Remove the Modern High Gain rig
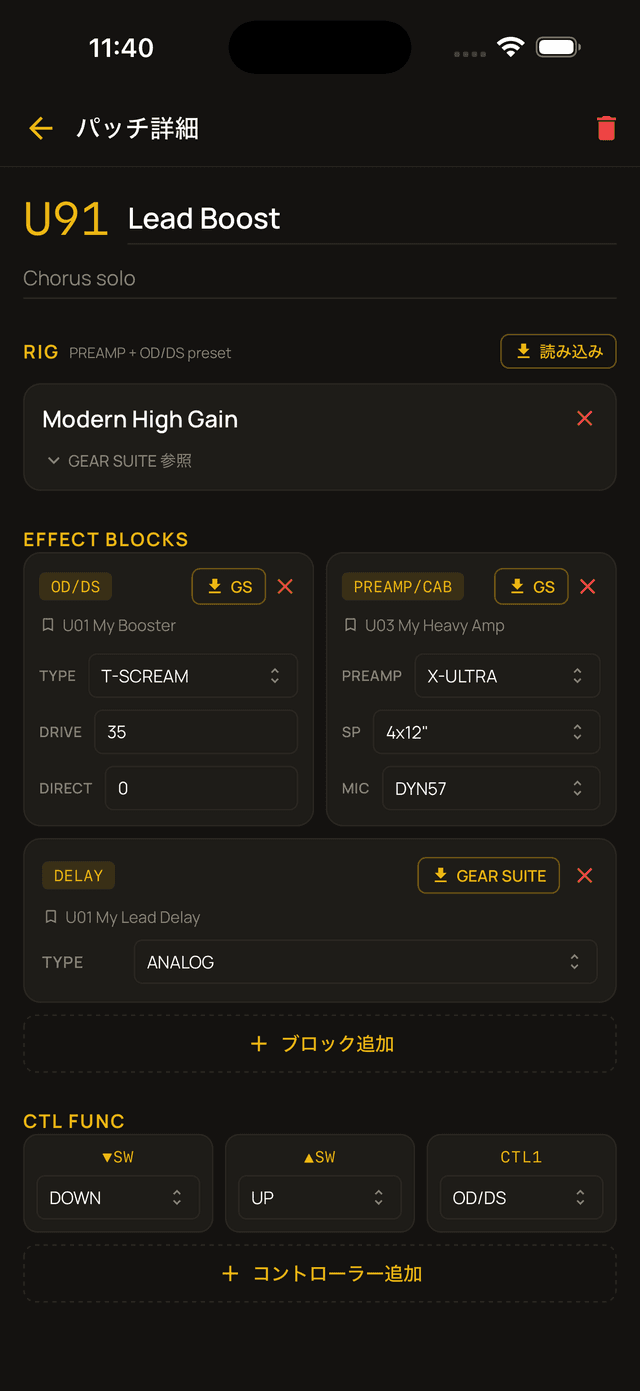Screen dimensions: 640x1391 click(585, 419)
